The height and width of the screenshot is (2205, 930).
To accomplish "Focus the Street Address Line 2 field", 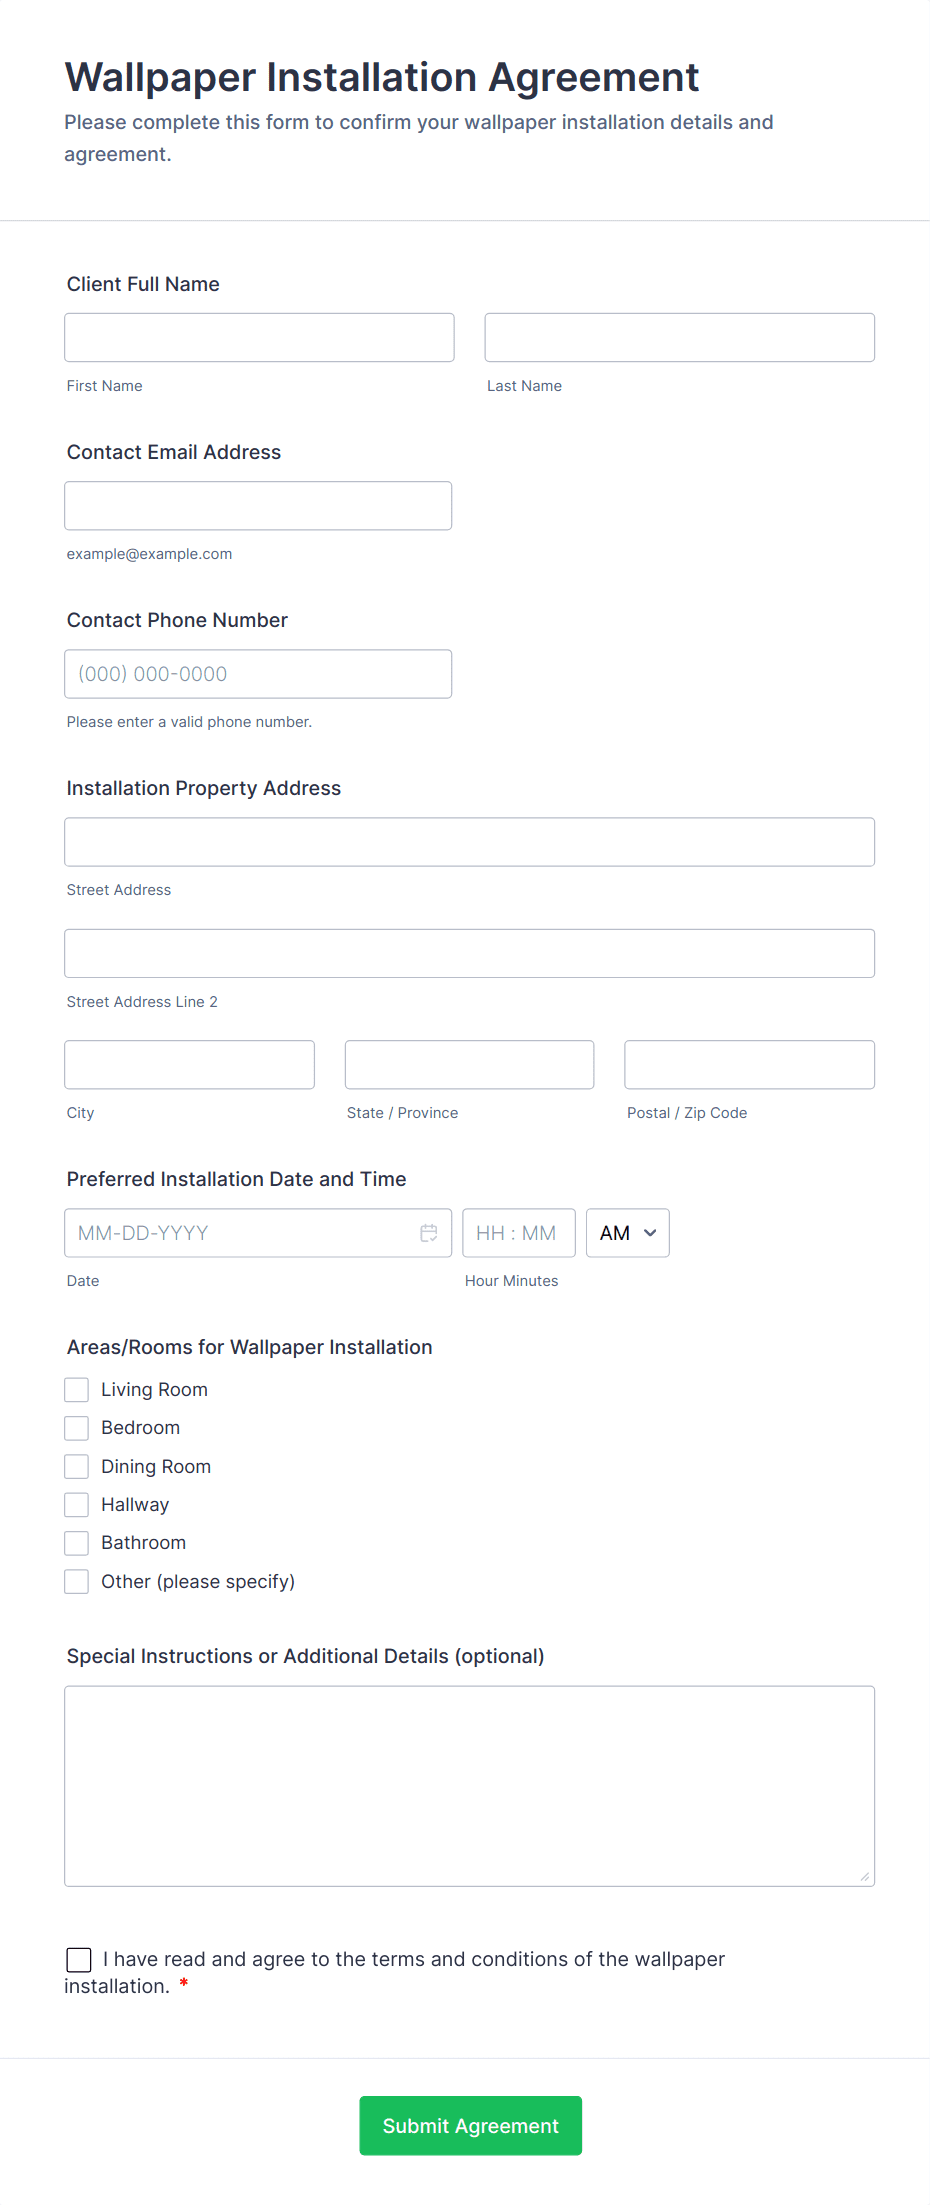I will coord(469,954).
